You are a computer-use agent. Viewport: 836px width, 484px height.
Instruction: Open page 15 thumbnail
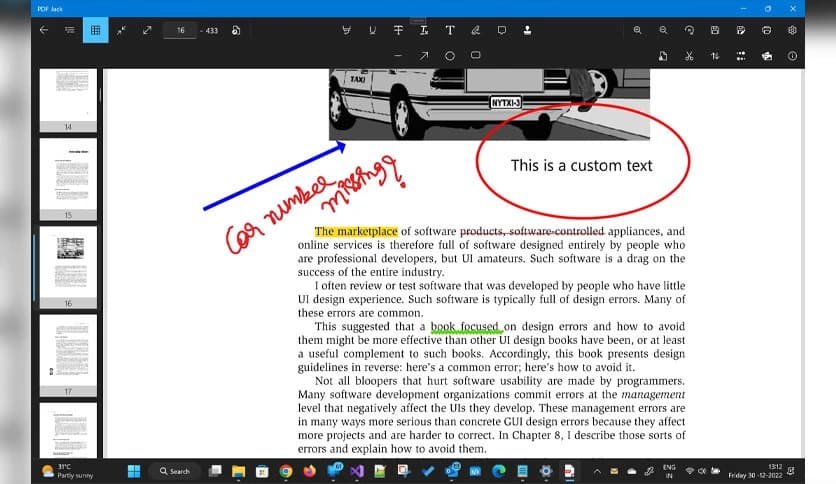[x=68, y=177]
